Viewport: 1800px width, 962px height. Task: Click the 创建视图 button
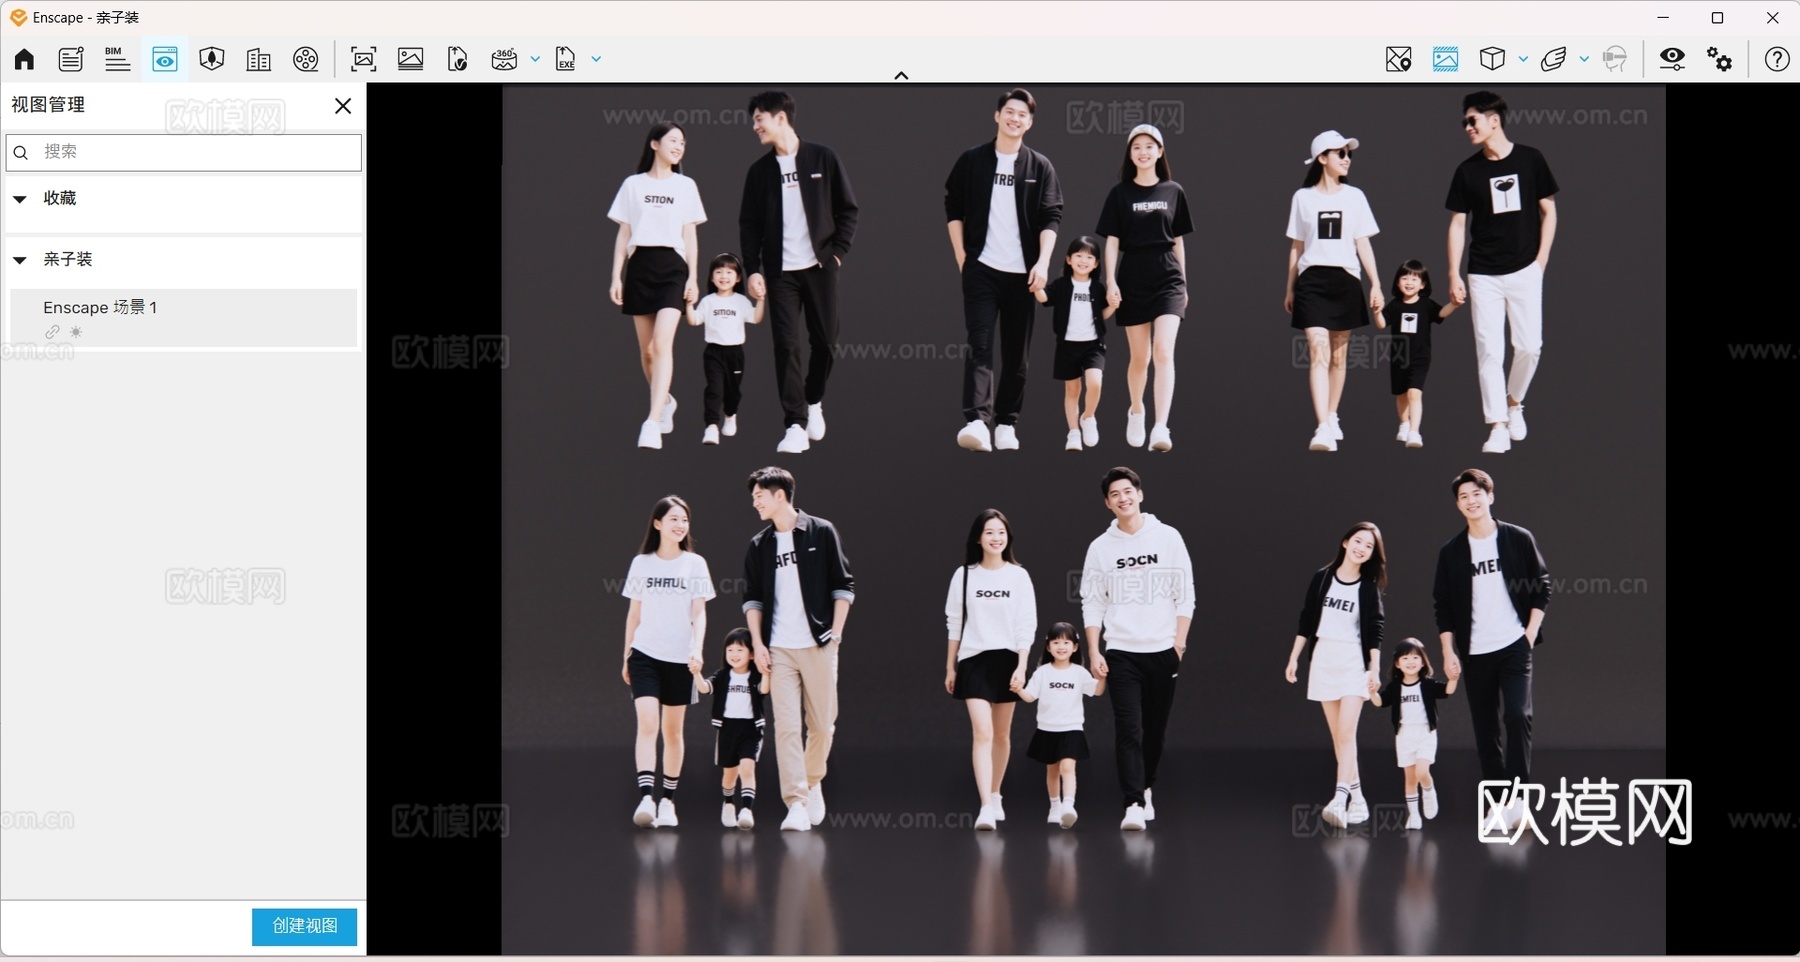(304, 927)
